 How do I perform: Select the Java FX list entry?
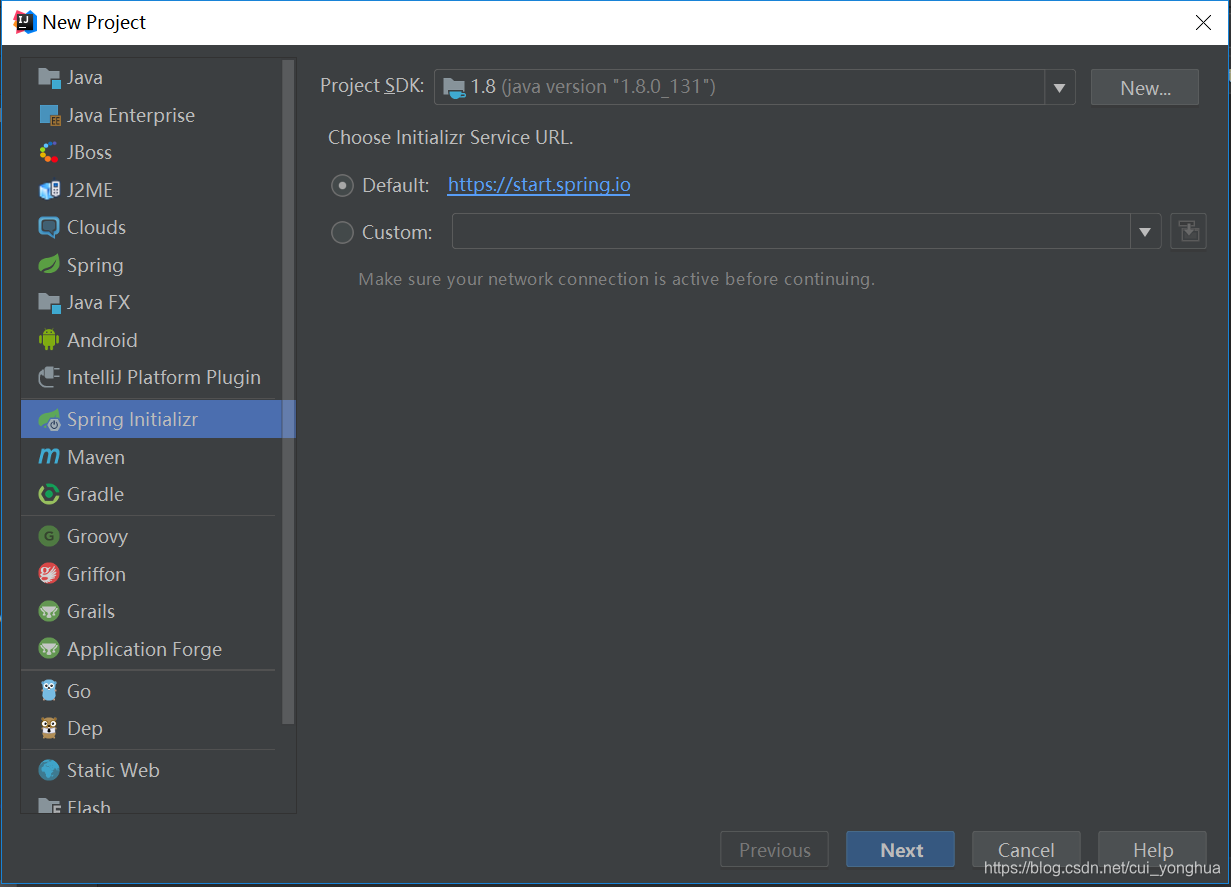point(151,303)
